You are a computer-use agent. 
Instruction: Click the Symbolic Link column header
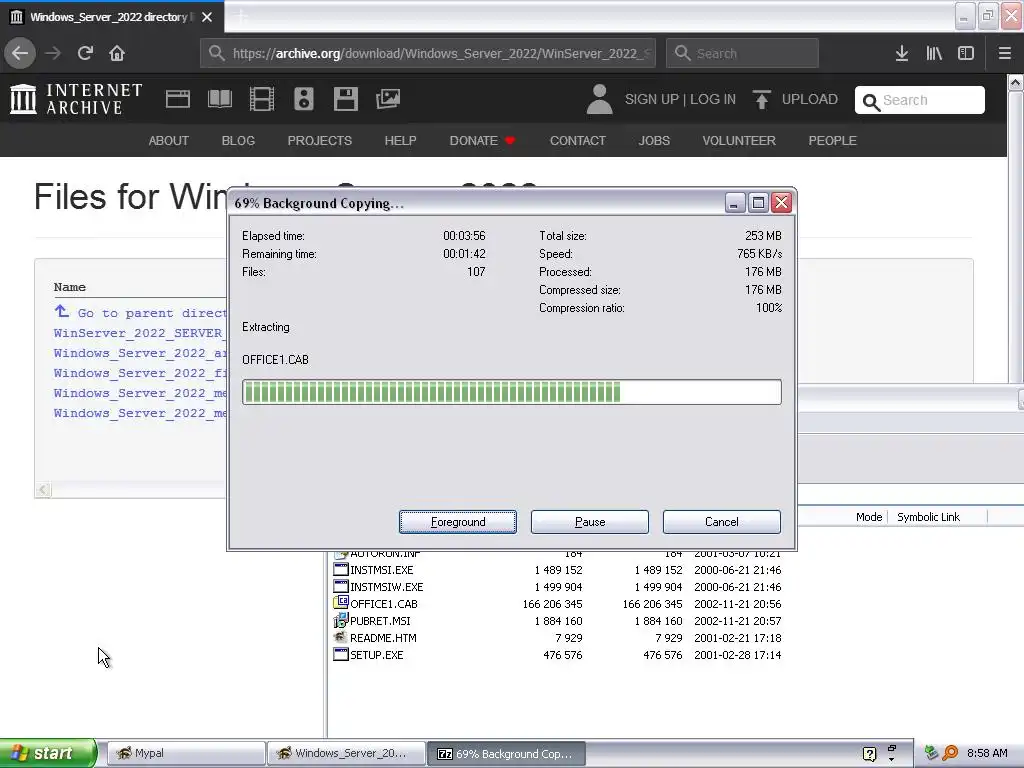coord(928,517)
